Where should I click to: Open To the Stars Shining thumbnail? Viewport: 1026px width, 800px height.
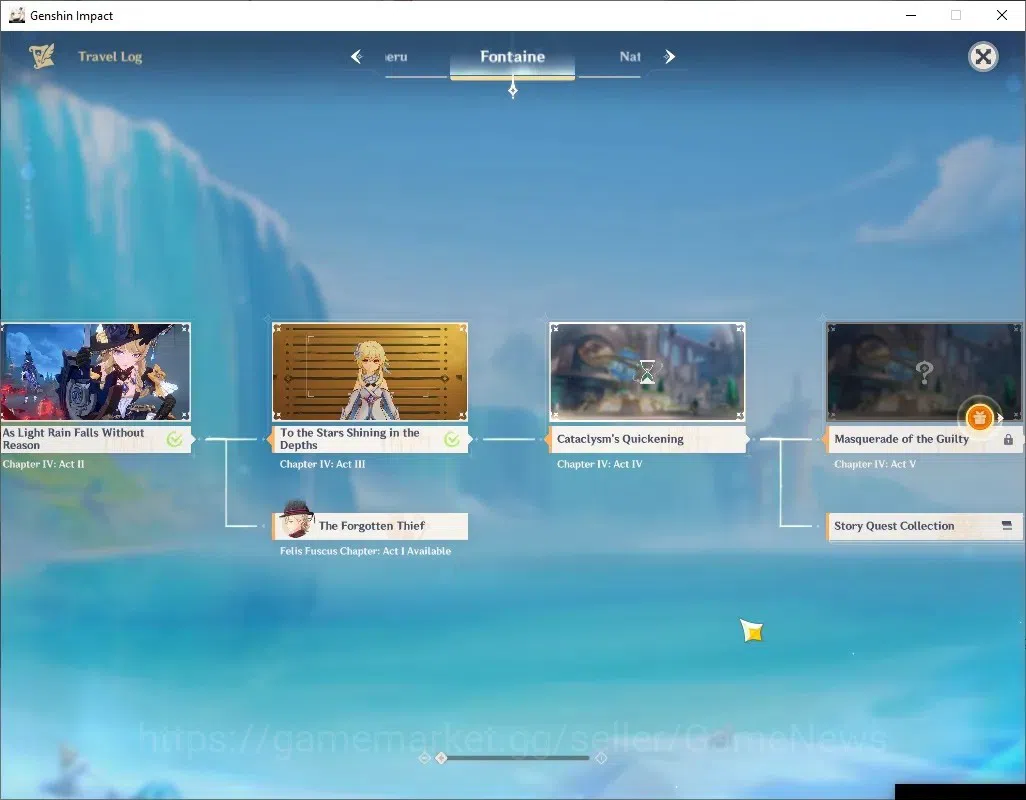370,372
